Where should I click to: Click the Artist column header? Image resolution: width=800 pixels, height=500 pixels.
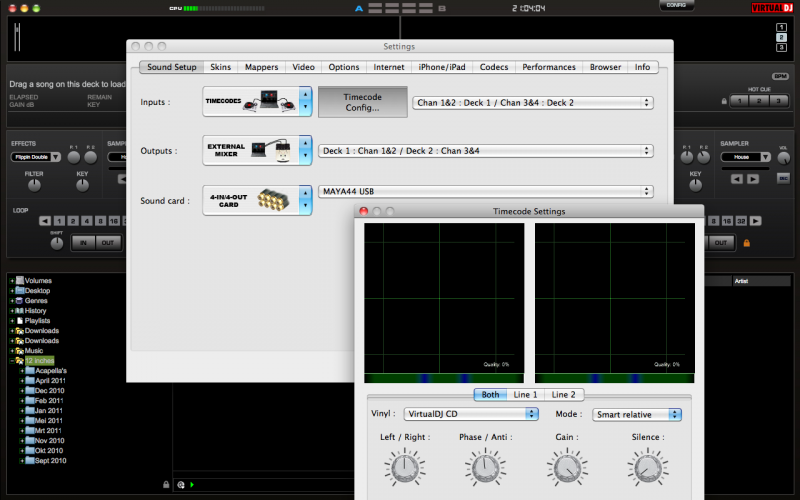[x=761, y=281]
